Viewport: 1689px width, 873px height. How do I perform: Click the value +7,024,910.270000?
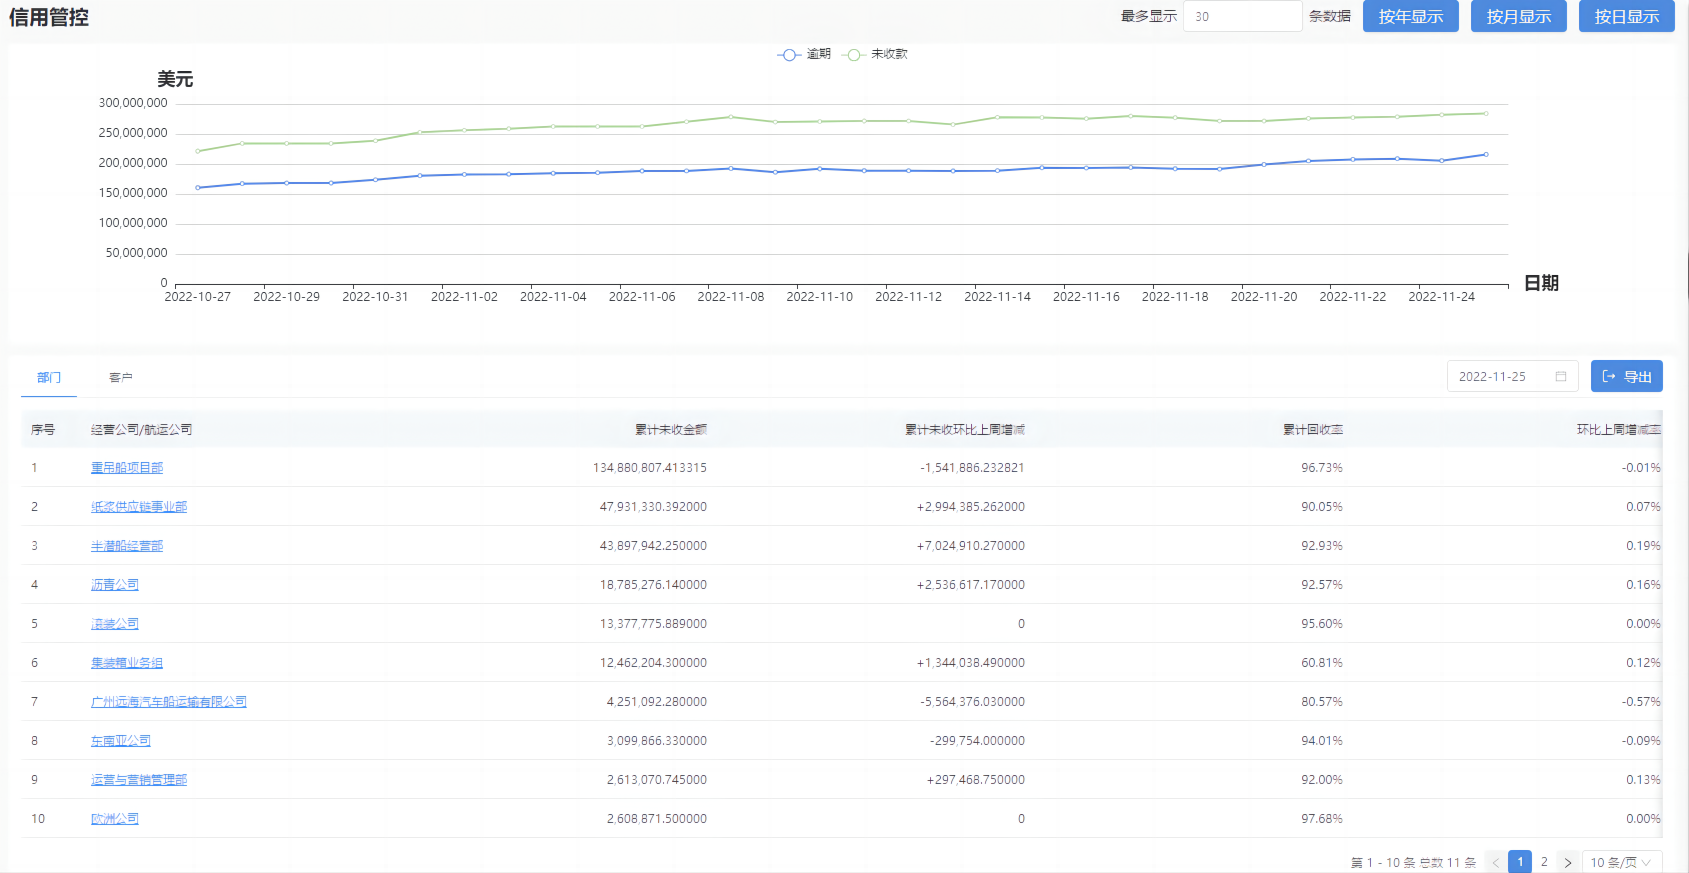971,545
